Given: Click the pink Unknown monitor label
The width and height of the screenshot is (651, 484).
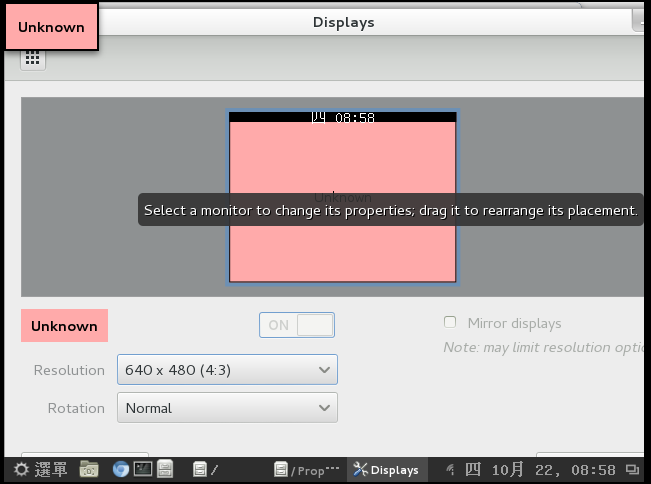Looking at the screenshot, I should pos(64,326).
